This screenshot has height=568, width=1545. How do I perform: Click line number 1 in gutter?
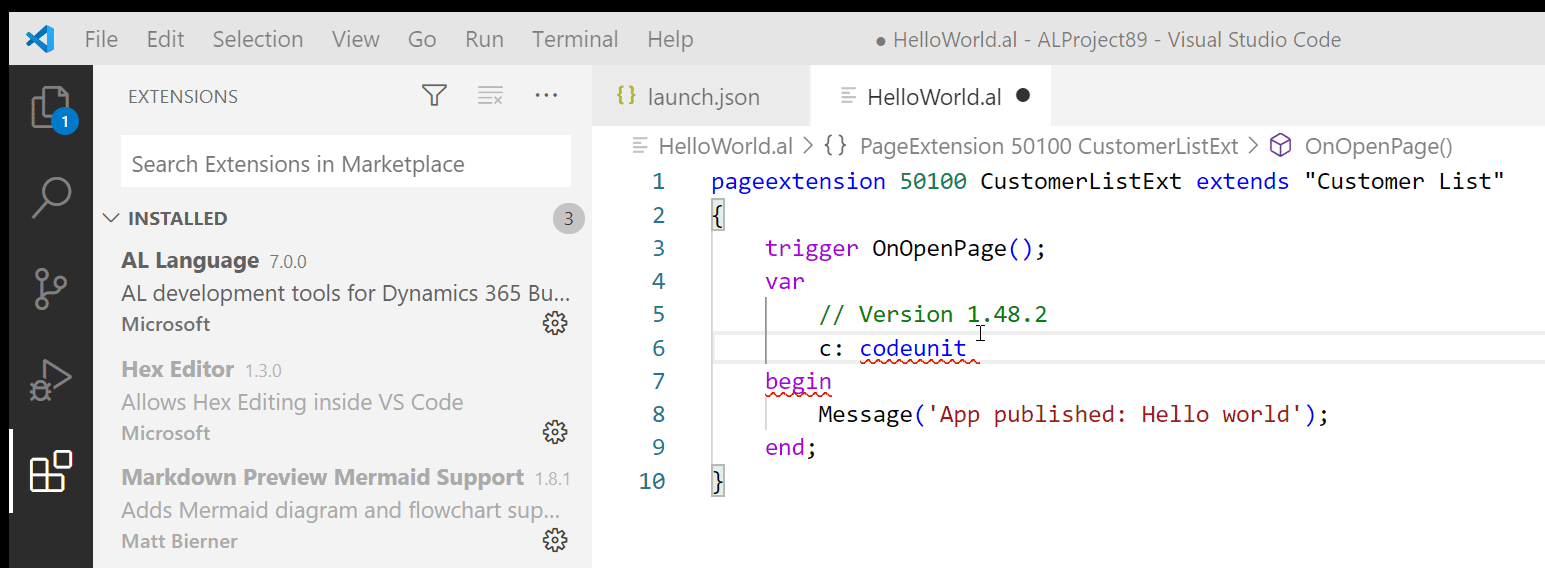point(657,181)
